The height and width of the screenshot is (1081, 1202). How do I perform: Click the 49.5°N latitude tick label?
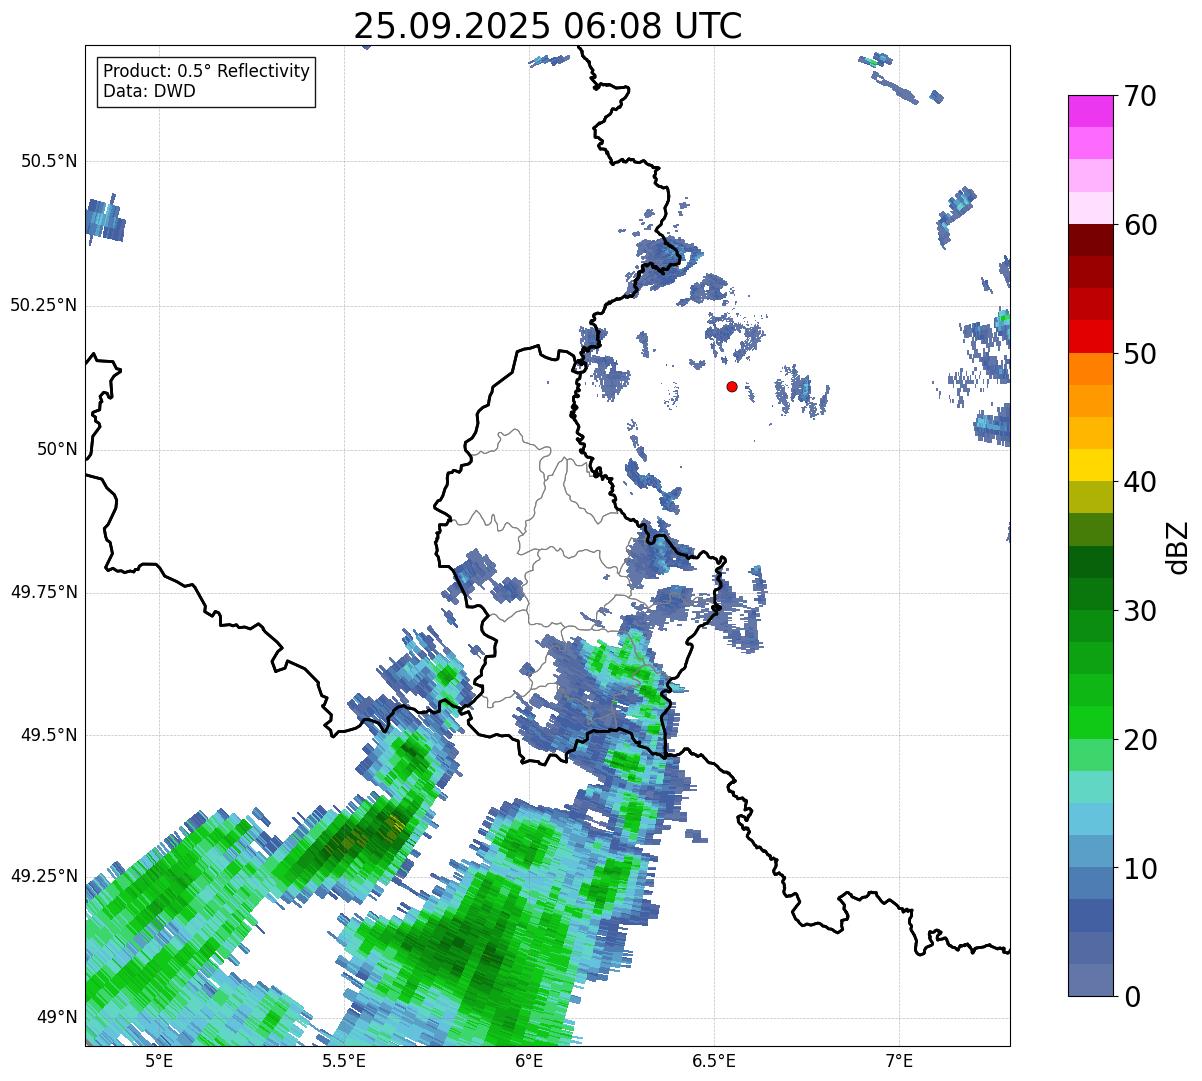tap(50, 735)
